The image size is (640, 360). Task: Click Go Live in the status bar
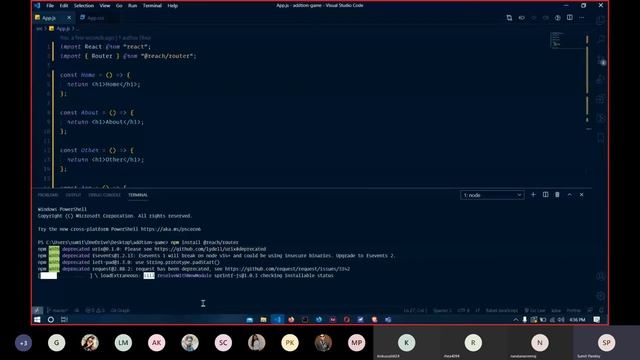(535, 310)
